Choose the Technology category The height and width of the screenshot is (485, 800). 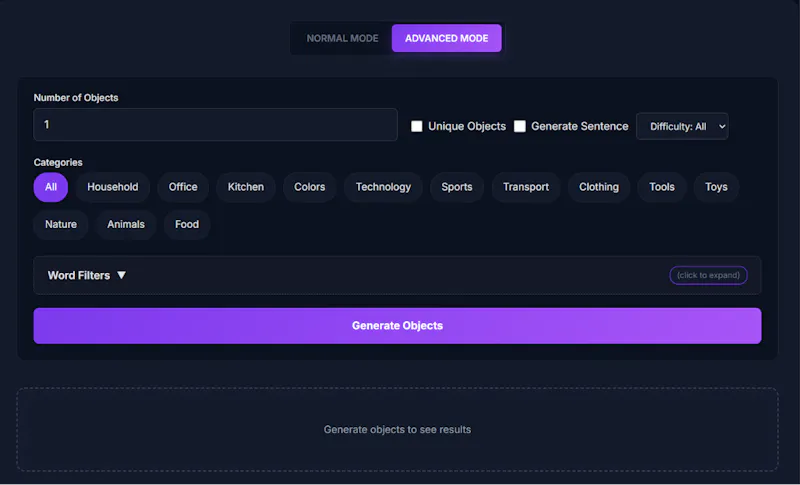[383, 187]
